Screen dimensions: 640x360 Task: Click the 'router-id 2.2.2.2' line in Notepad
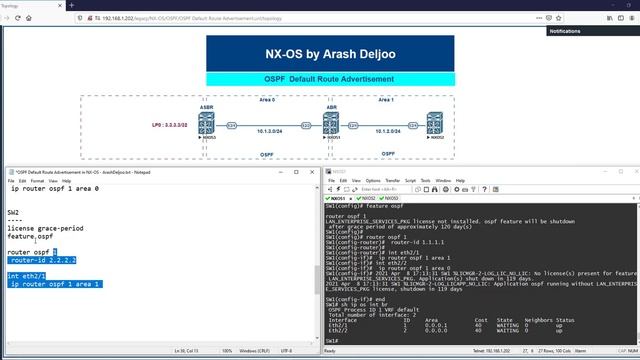[x=43, y=260]
